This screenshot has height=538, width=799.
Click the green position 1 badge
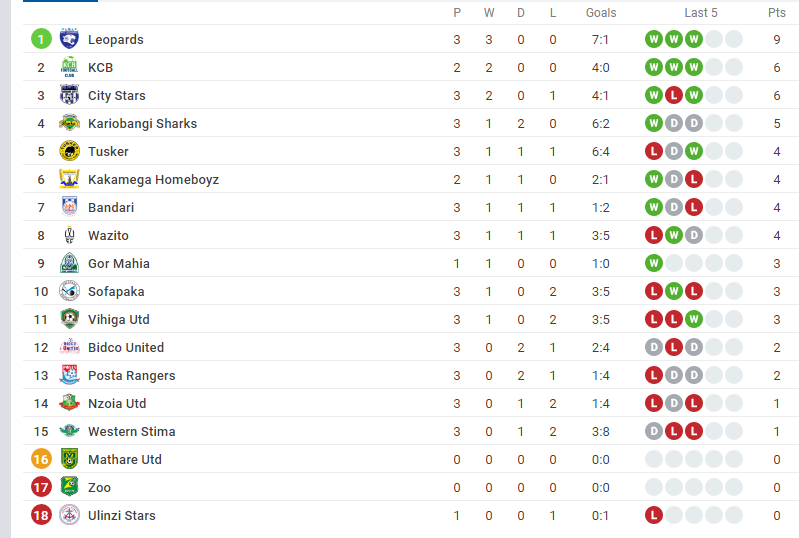coord(41,40)
